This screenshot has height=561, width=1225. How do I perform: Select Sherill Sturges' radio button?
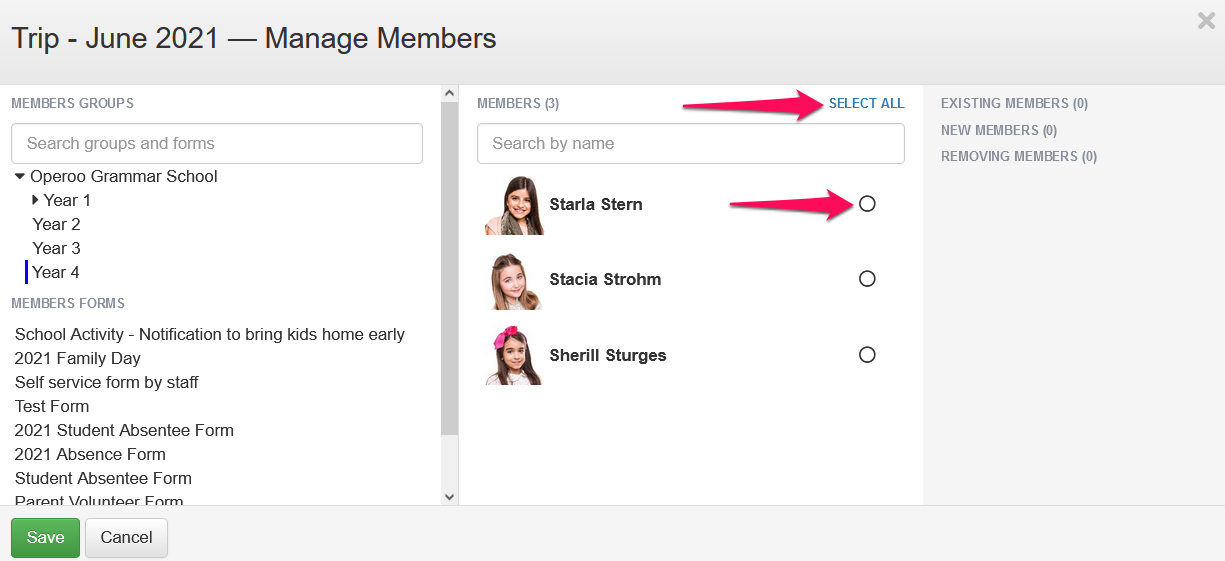pos(867,355)
